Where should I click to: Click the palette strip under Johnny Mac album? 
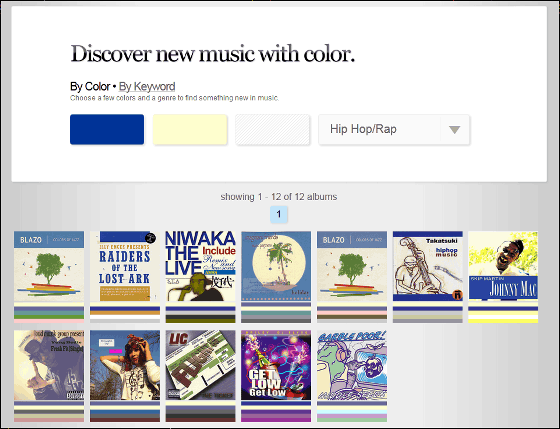click(503, 313)
